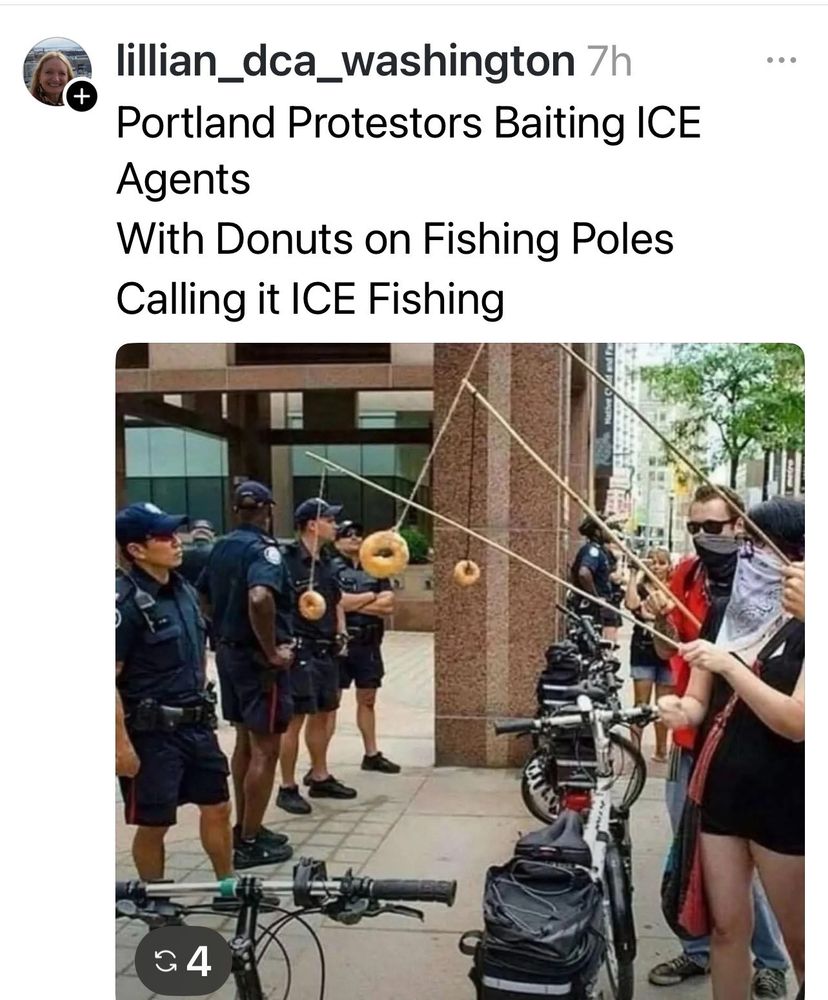Click the small donut beside the stone pillar
Screen dimensions: 828x1000
pos(466,573)
